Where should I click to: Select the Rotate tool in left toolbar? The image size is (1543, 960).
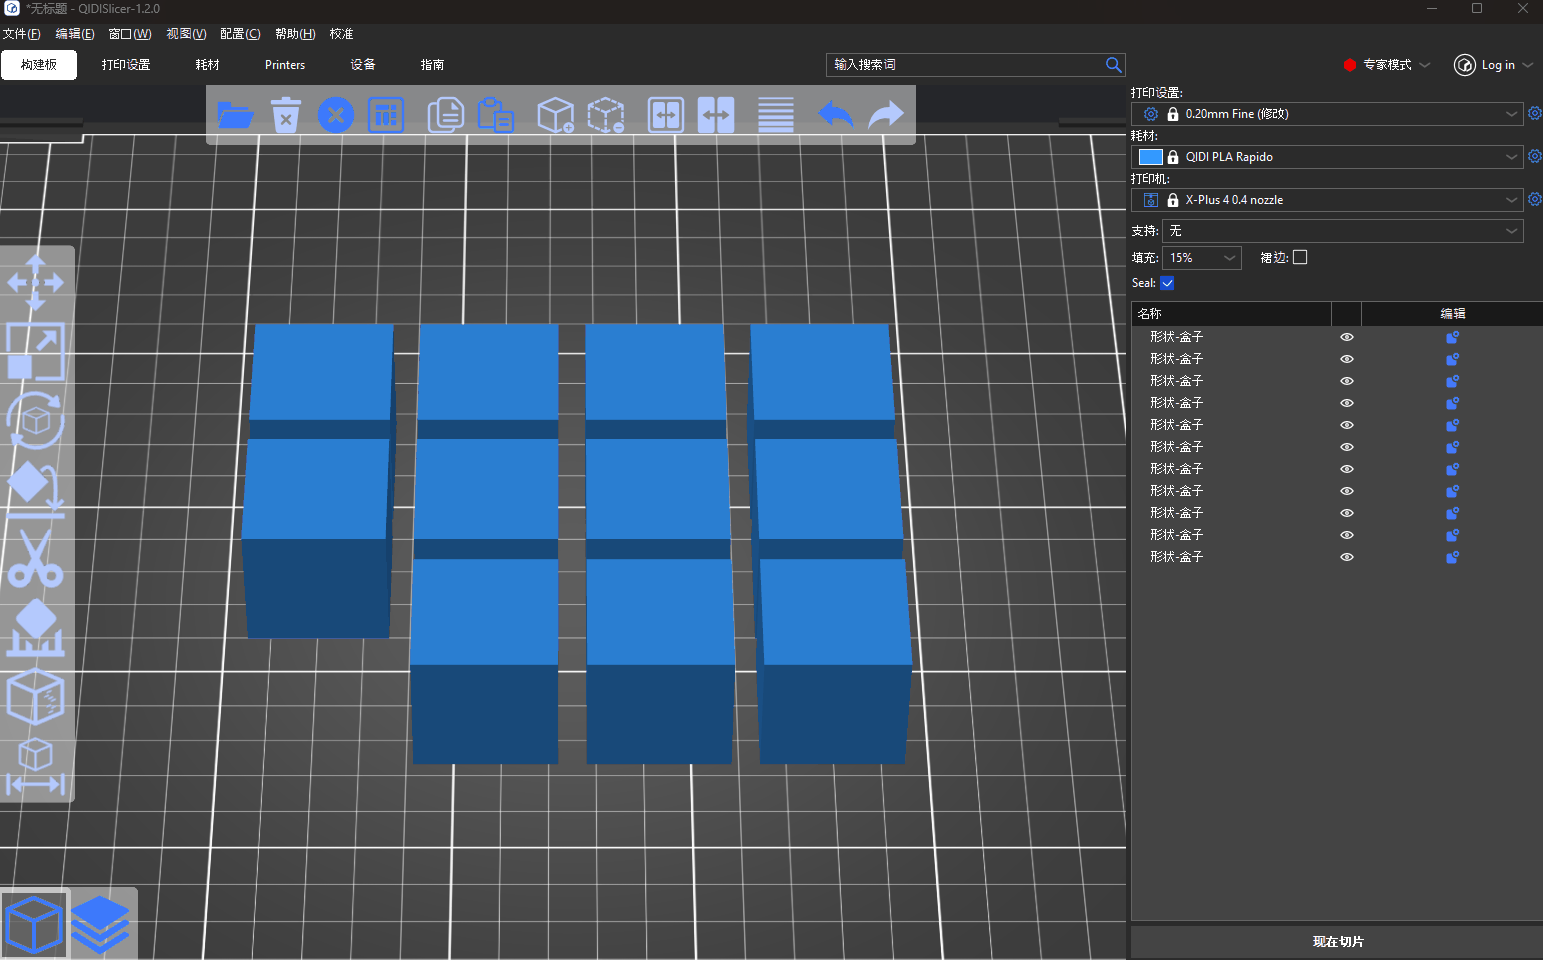pos(36,420)
